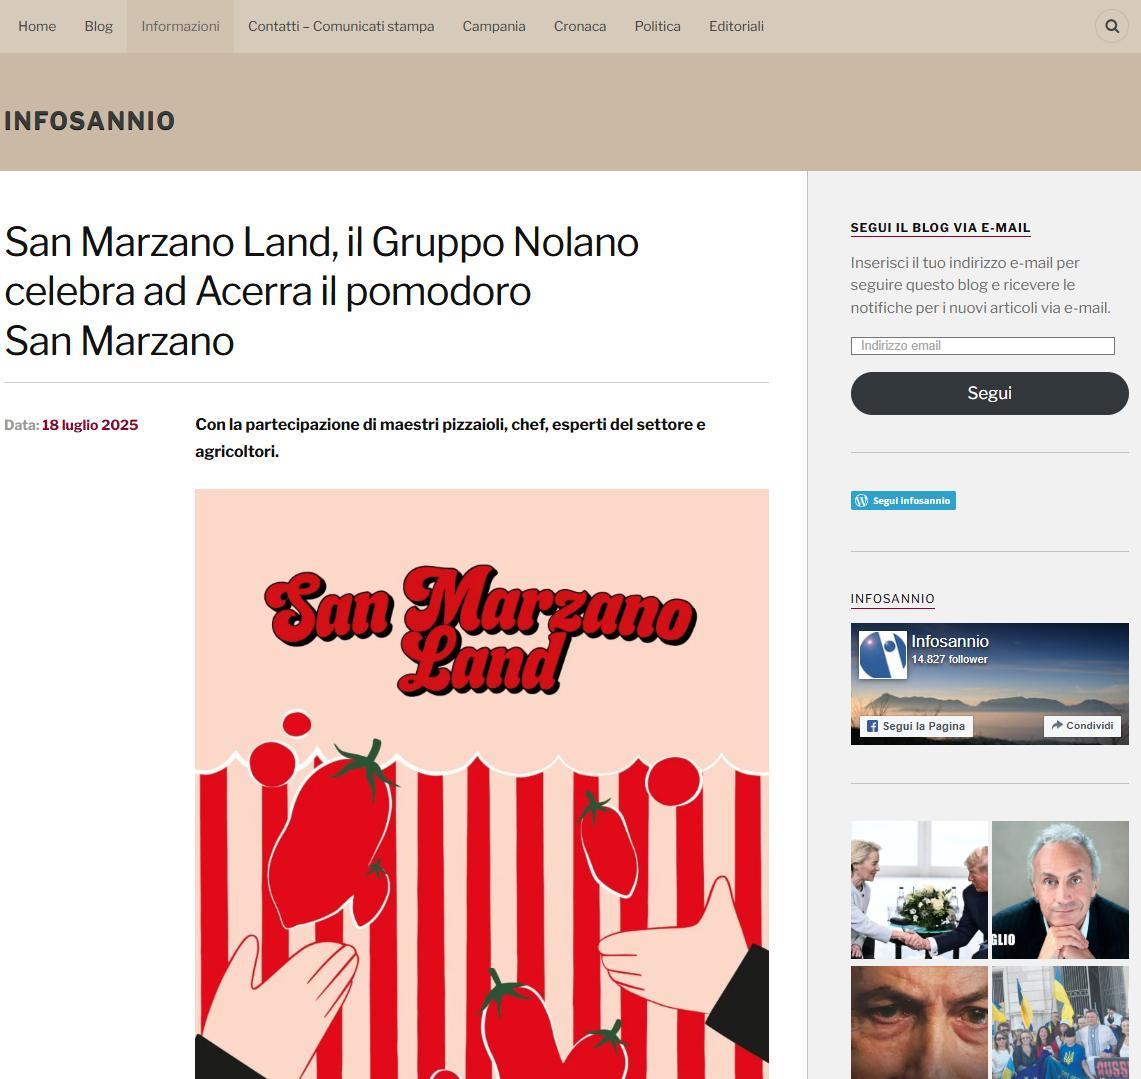Click the WordPress Segui infosannio badge
Image resolution: width=1141 pixels, height=1079 pixels.
(x=903, y=501)
